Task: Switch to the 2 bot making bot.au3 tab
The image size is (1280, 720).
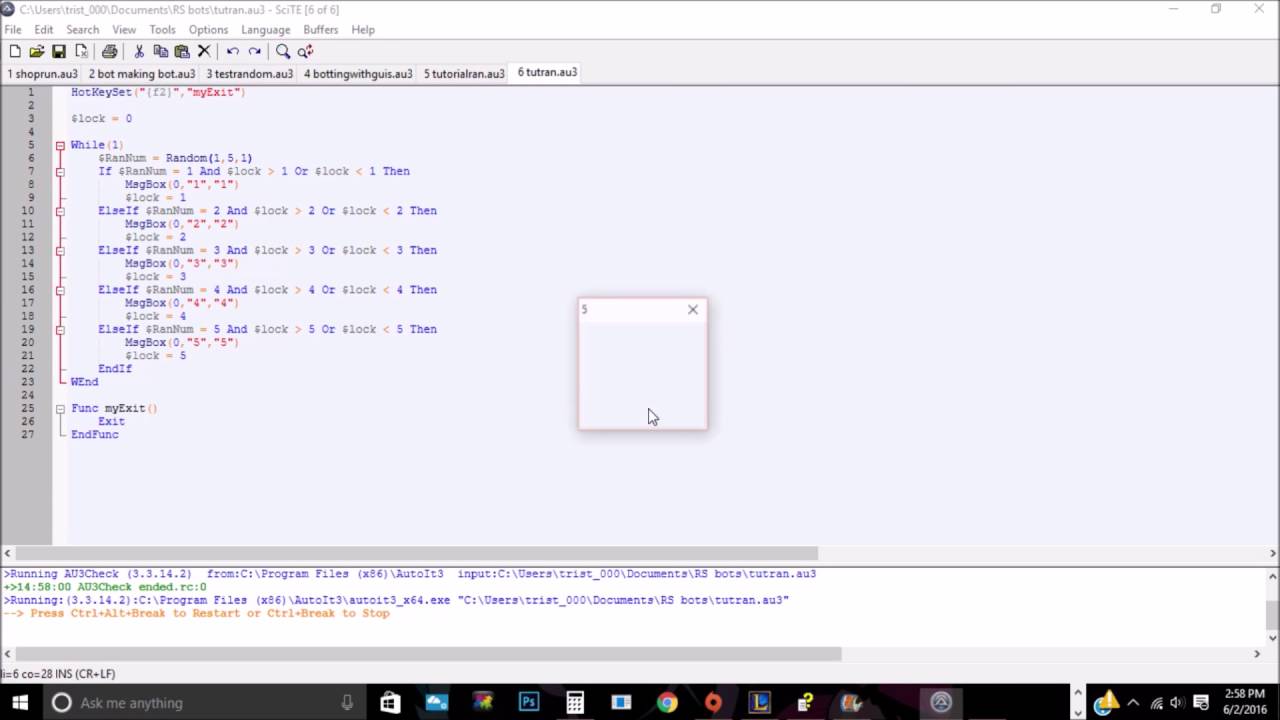Action: [x=142, y=73]
